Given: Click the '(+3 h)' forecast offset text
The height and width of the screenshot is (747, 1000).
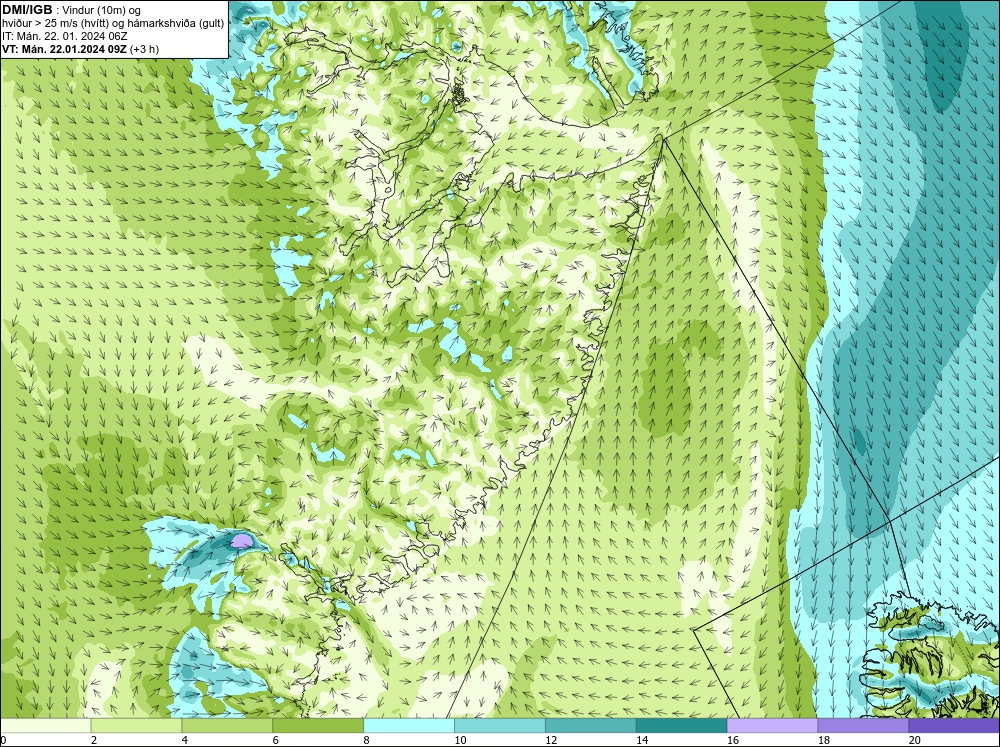Looking at the screenshot, I should [x=144, y=49].
